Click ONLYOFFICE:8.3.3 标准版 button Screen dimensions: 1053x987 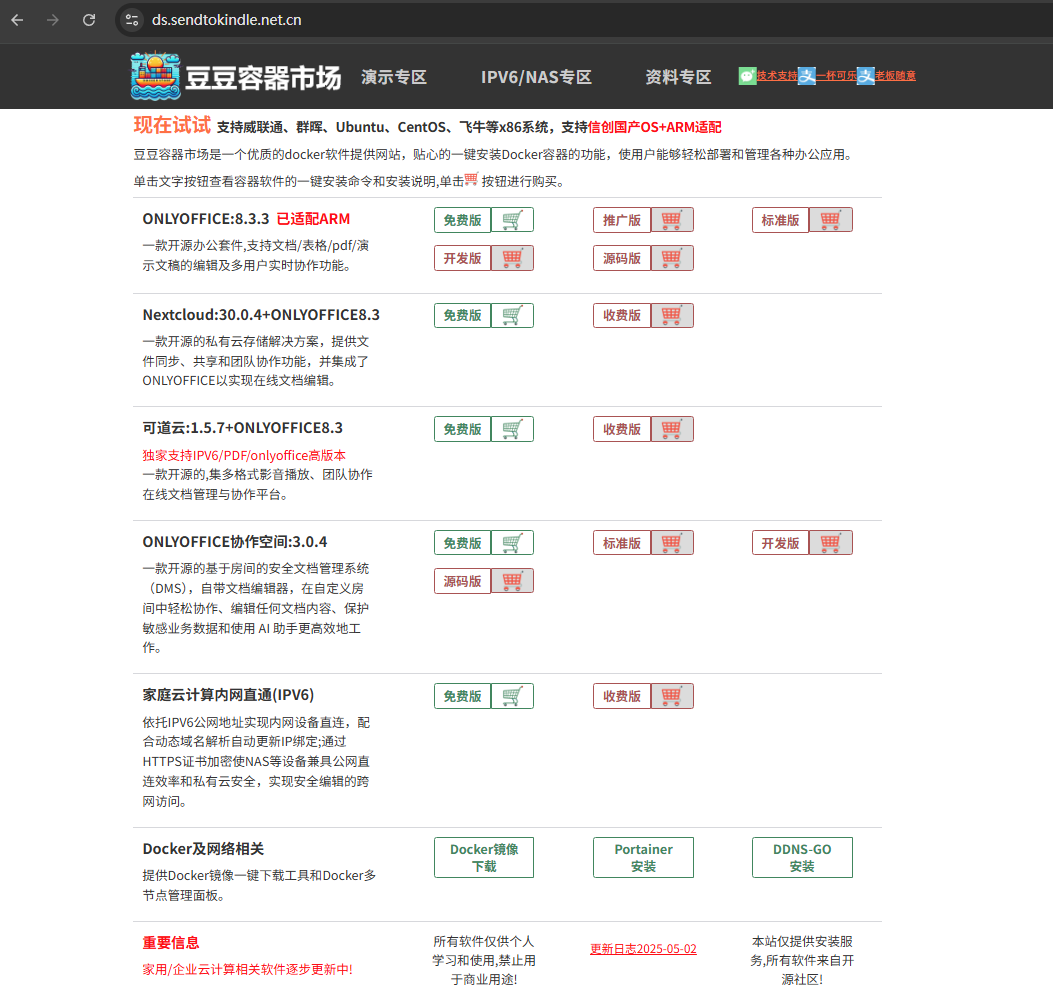pyautogui.click(x=780, y=220)
